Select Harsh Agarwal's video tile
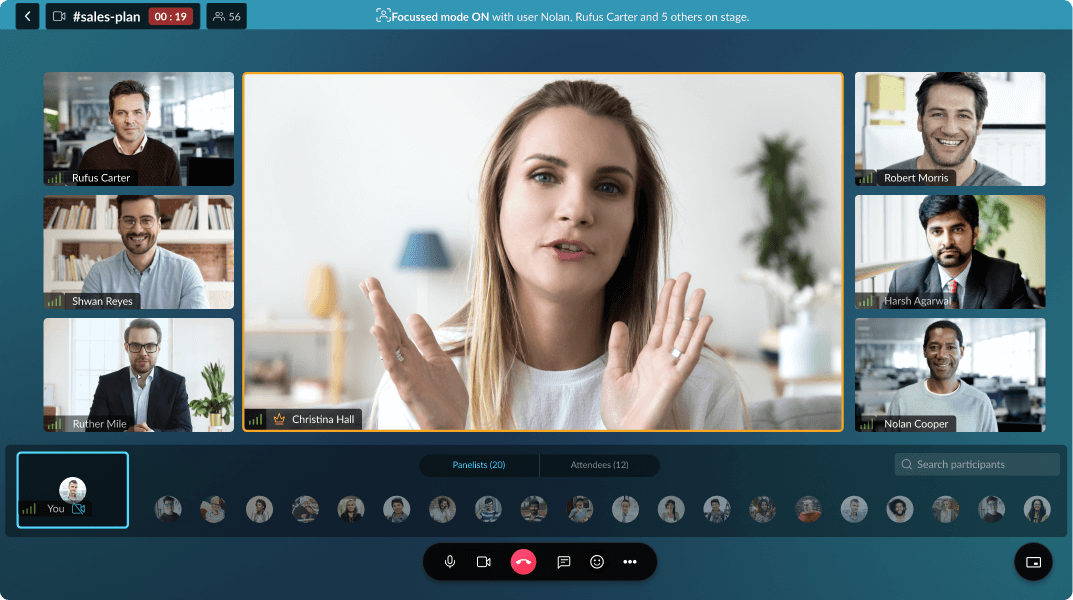Image resolution: width=1073 pixels, height=600 pixels. [x=950, y=252]
